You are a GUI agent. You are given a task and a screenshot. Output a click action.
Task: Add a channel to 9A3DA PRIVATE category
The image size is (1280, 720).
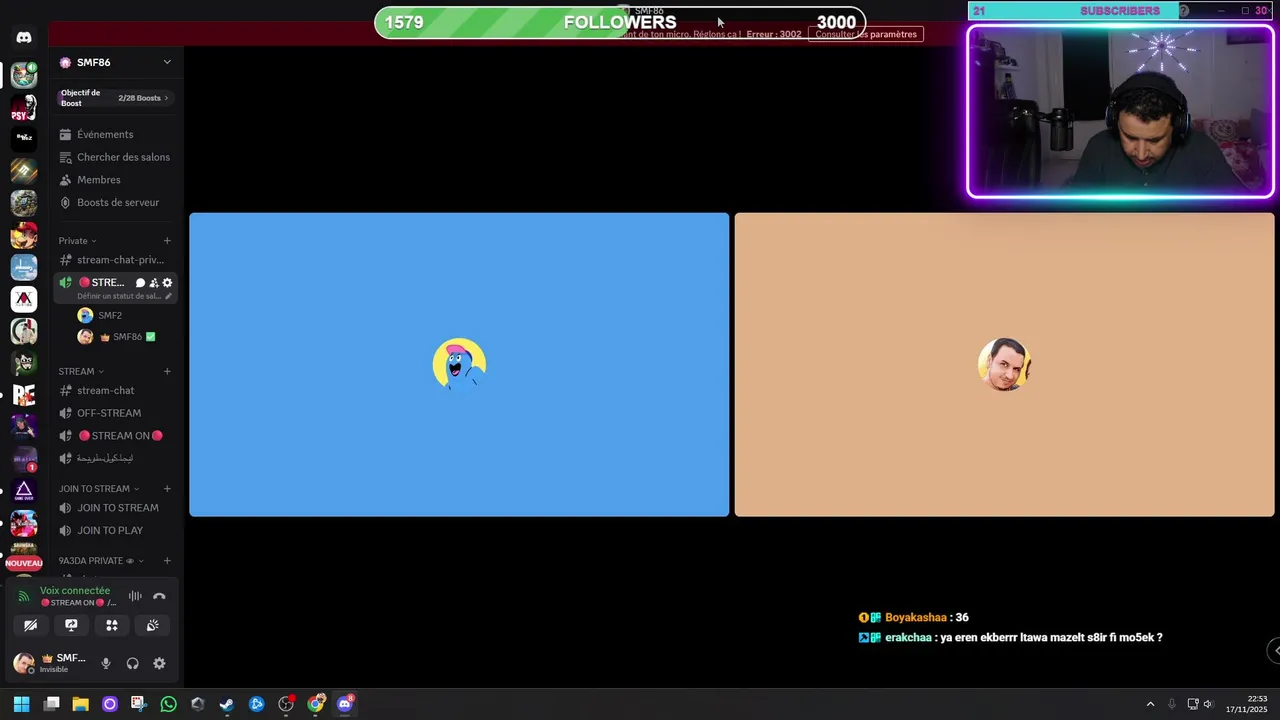point(167,561)
